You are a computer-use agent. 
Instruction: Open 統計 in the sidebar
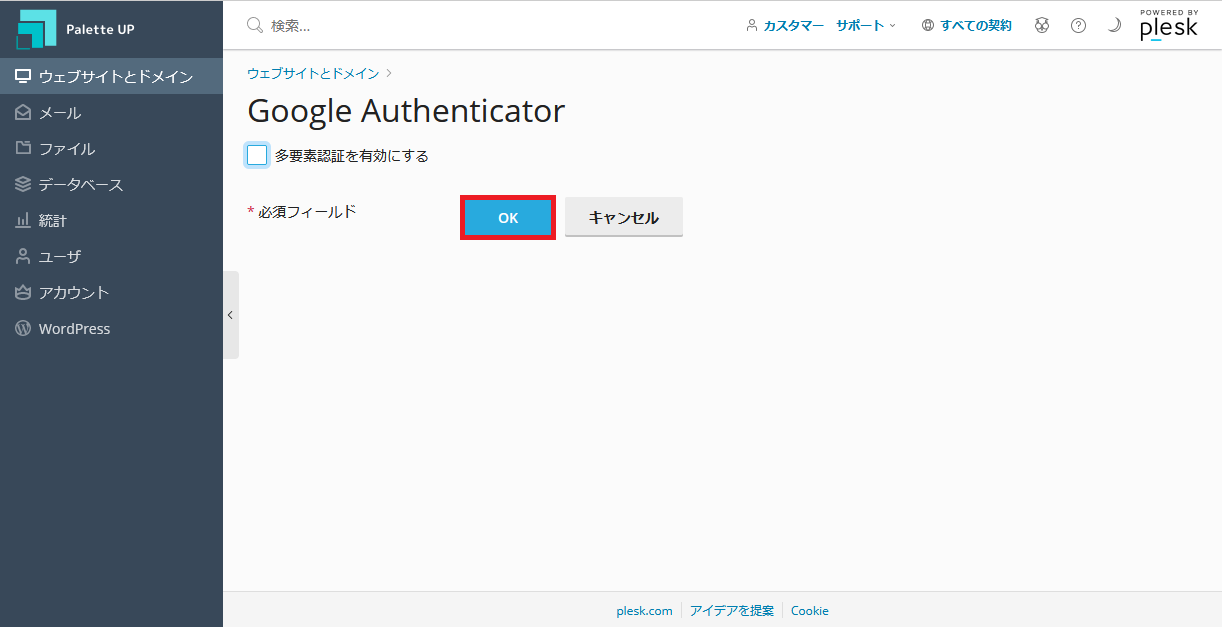(x=111, y=220)
